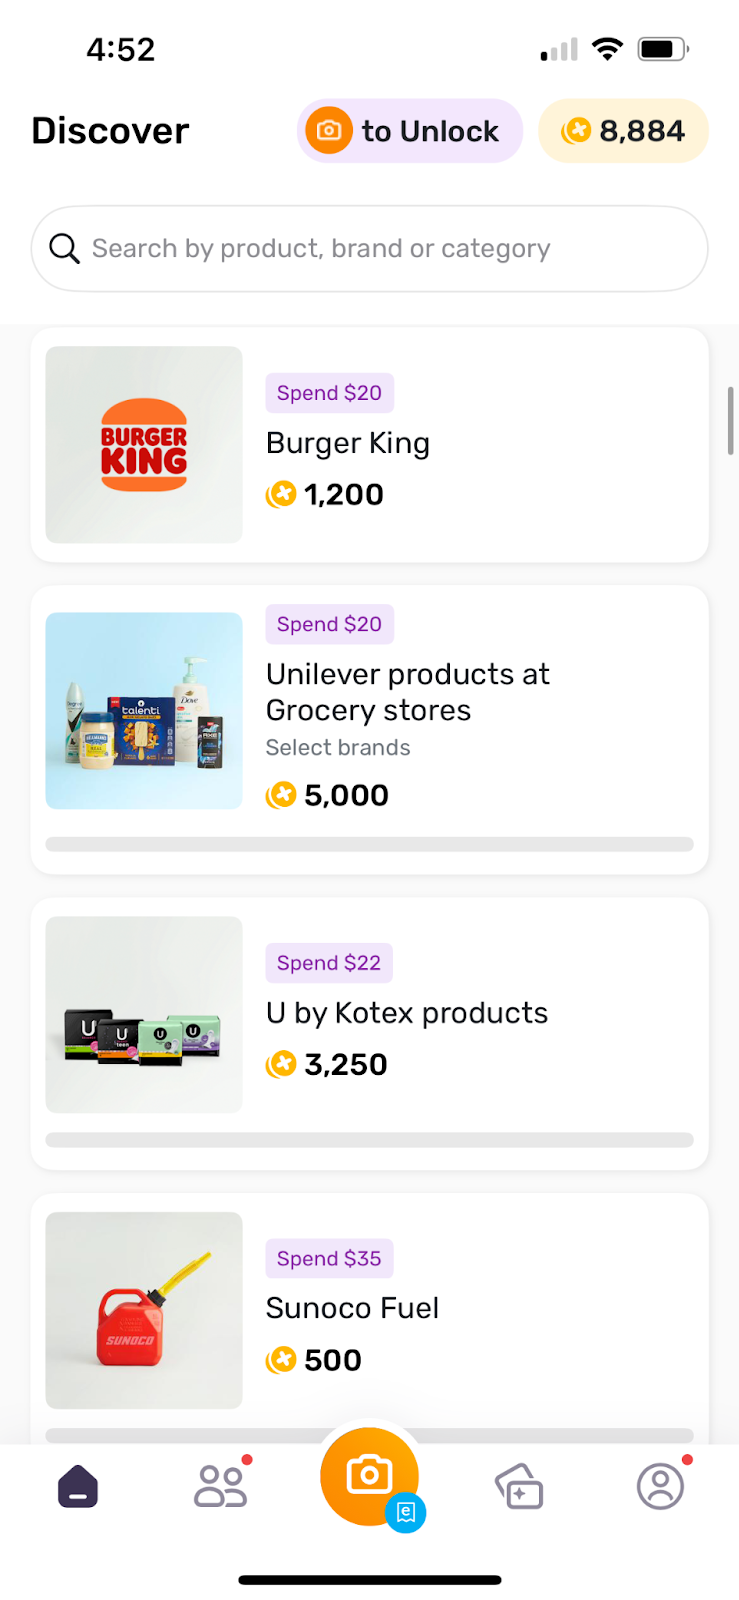Tap the Home tab icon
739x1600 pixels.
click(x=78, y=1486)
